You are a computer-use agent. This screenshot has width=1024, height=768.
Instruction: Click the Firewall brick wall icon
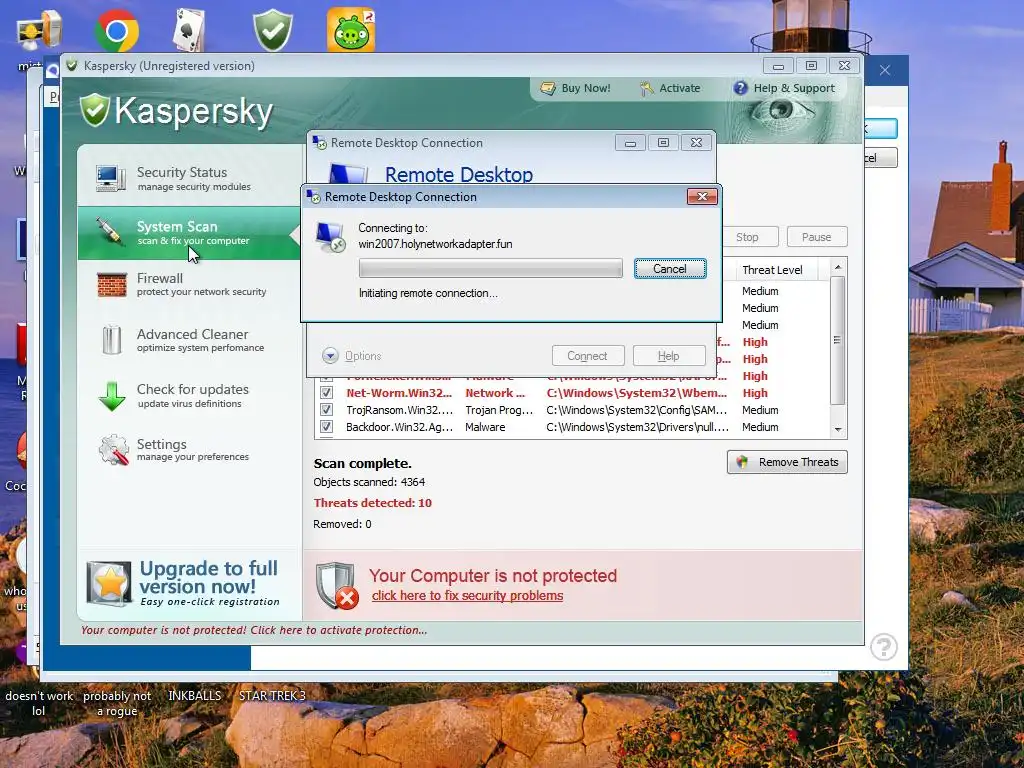[x=112, y=285]
